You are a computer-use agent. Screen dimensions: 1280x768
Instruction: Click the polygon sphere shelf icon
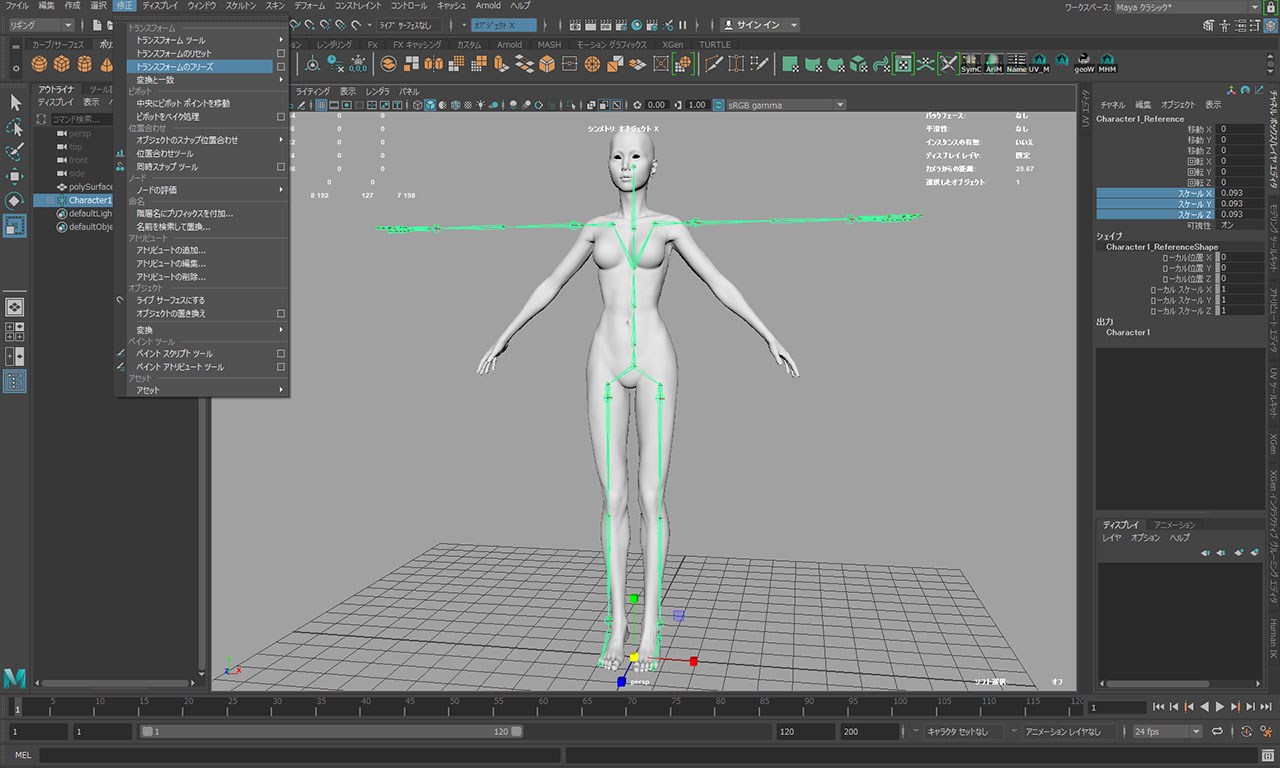coord(38,64)
